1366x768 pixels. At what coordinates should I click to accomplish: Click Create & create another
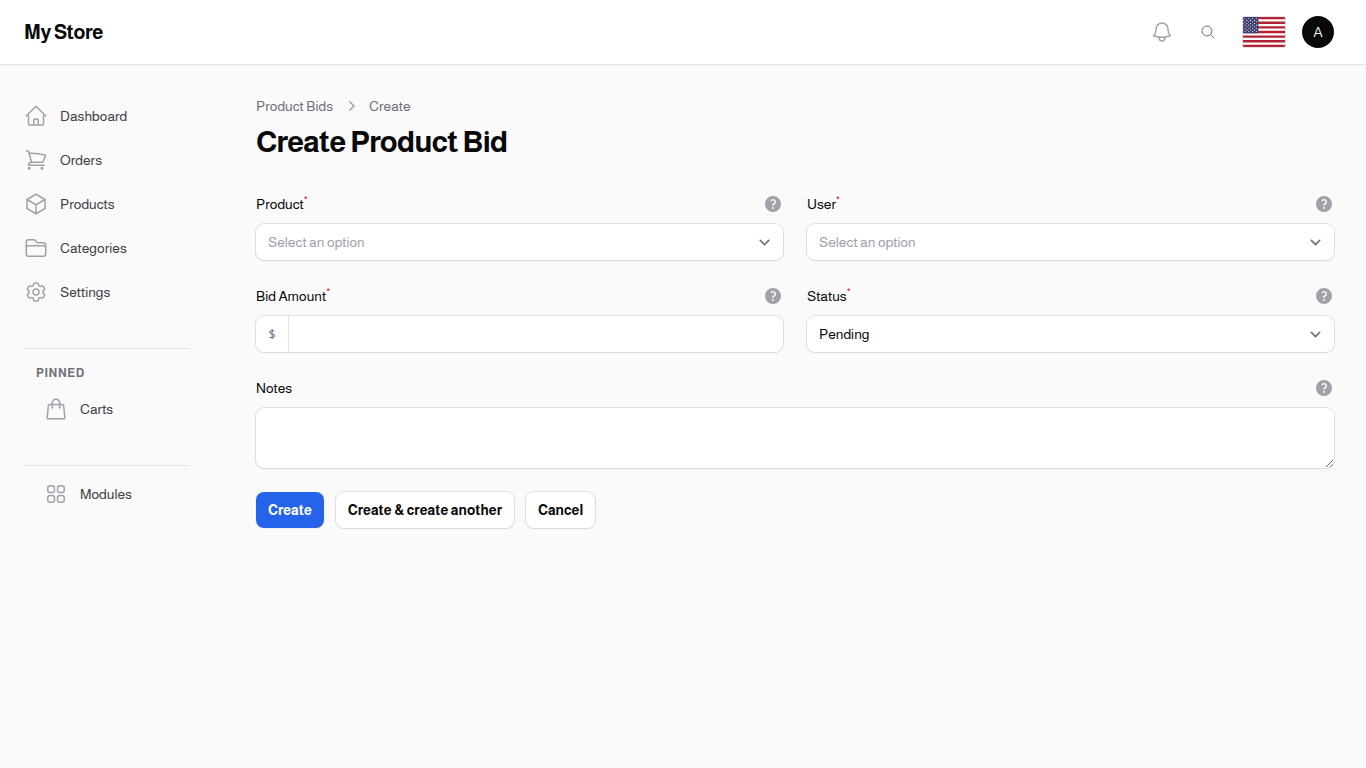coord(424,510)
